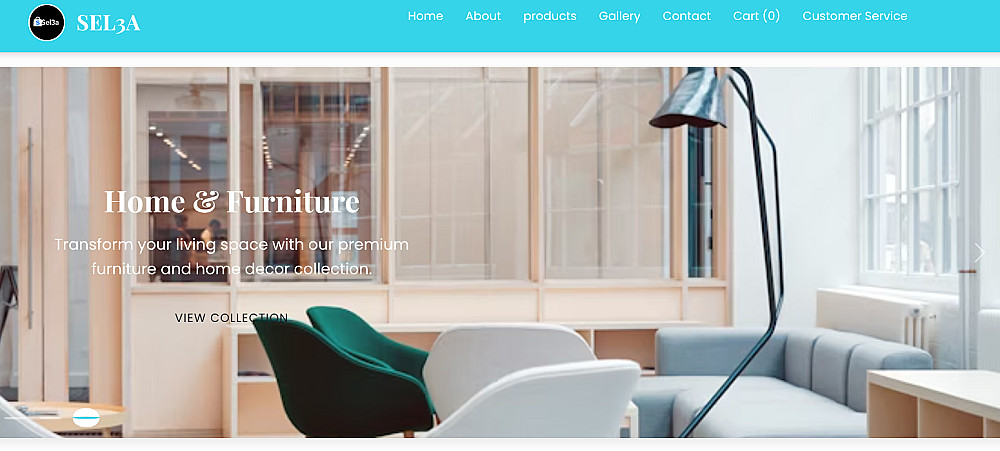1000x451 pixels.
Task: Click the round Sel3a logo icon
Action: [x=47, y=22]
